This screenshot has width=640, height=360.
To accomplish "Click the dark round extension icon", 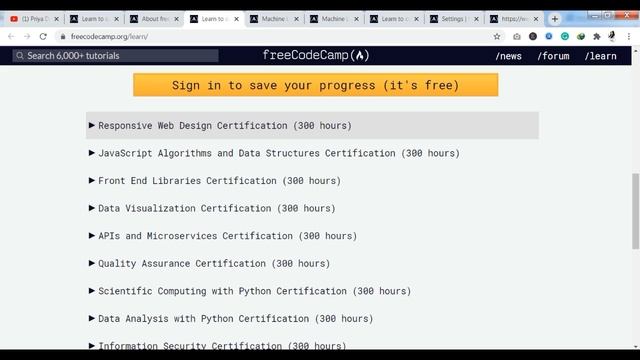I will (x=533, y=36).
